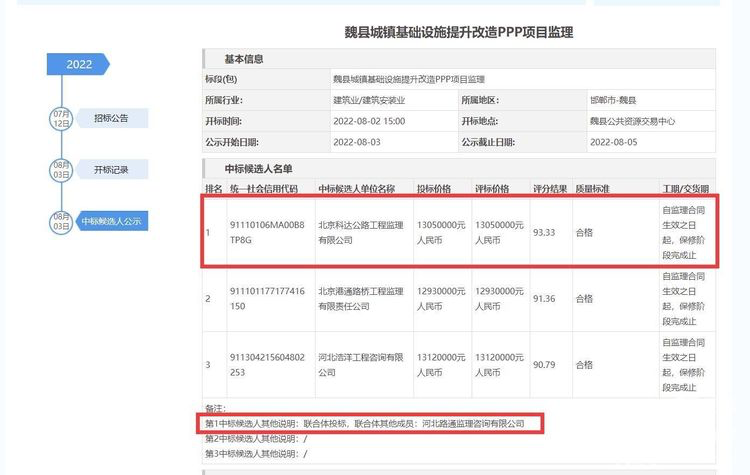Screen dimensions: 750x475
Task: Click the score 93.33
Action: [544, 232]
